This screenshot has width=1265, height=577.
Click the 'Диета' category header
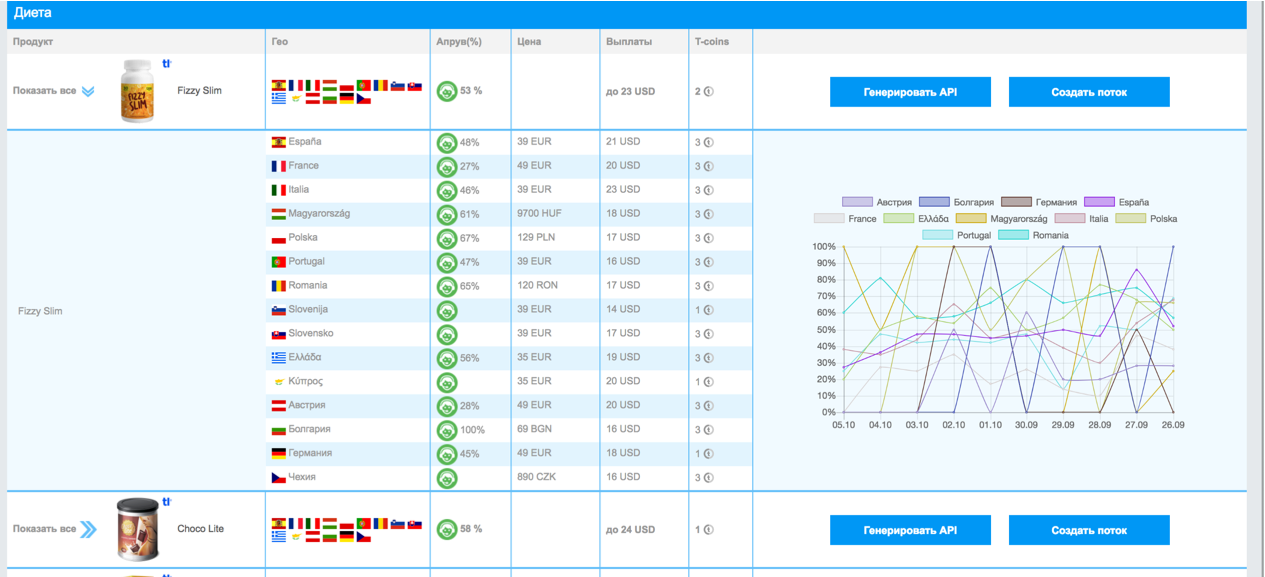click(32, 14)
